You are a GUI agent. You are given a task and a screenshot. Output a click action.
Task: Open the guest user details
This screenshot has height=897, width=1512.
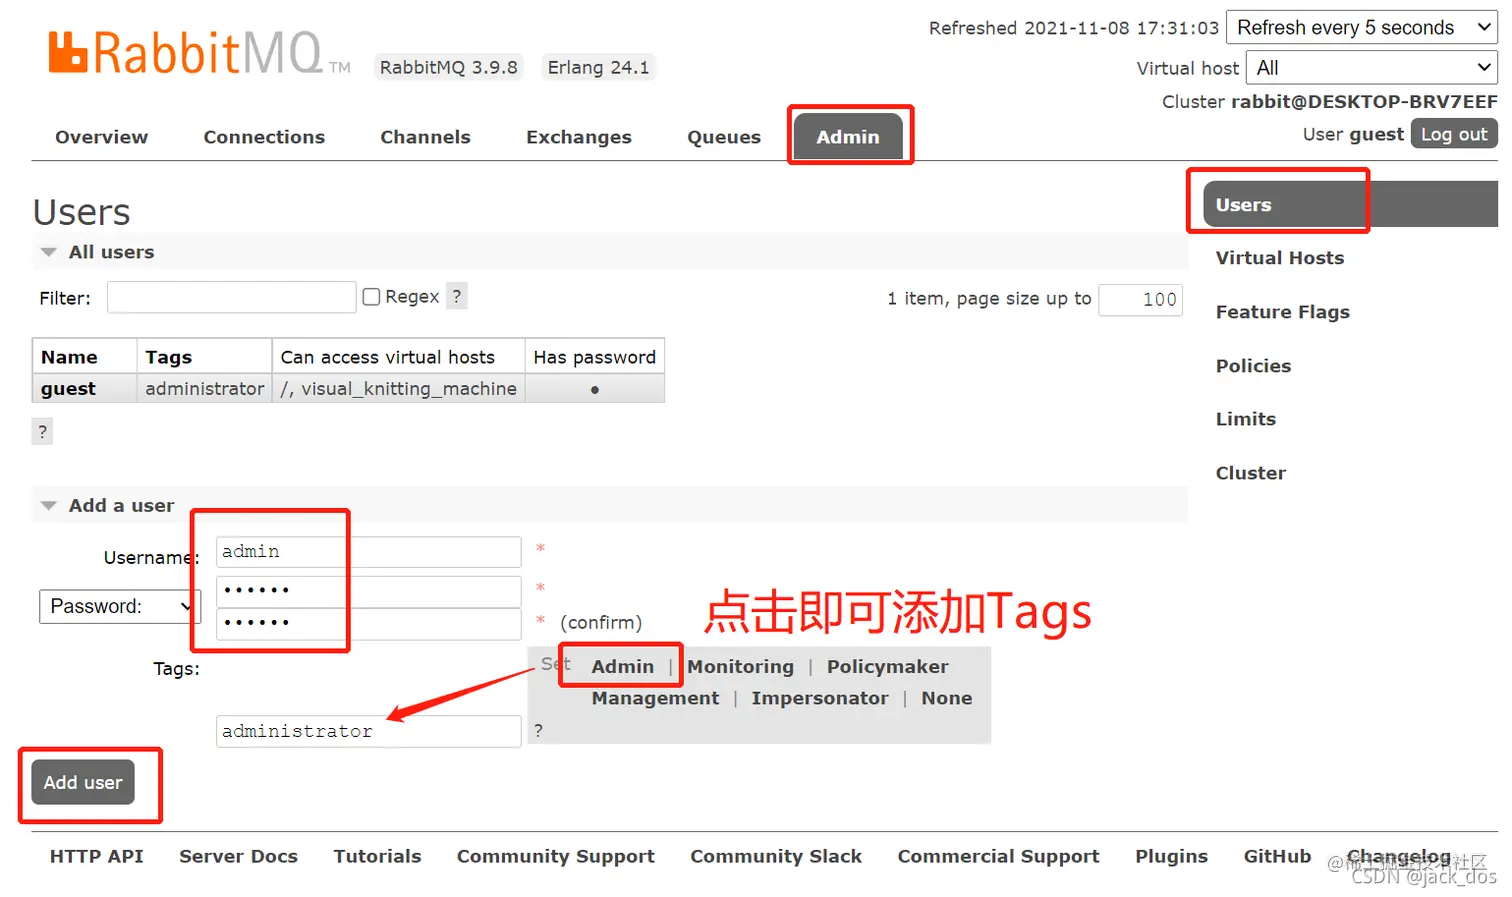(x=68, y=389)
